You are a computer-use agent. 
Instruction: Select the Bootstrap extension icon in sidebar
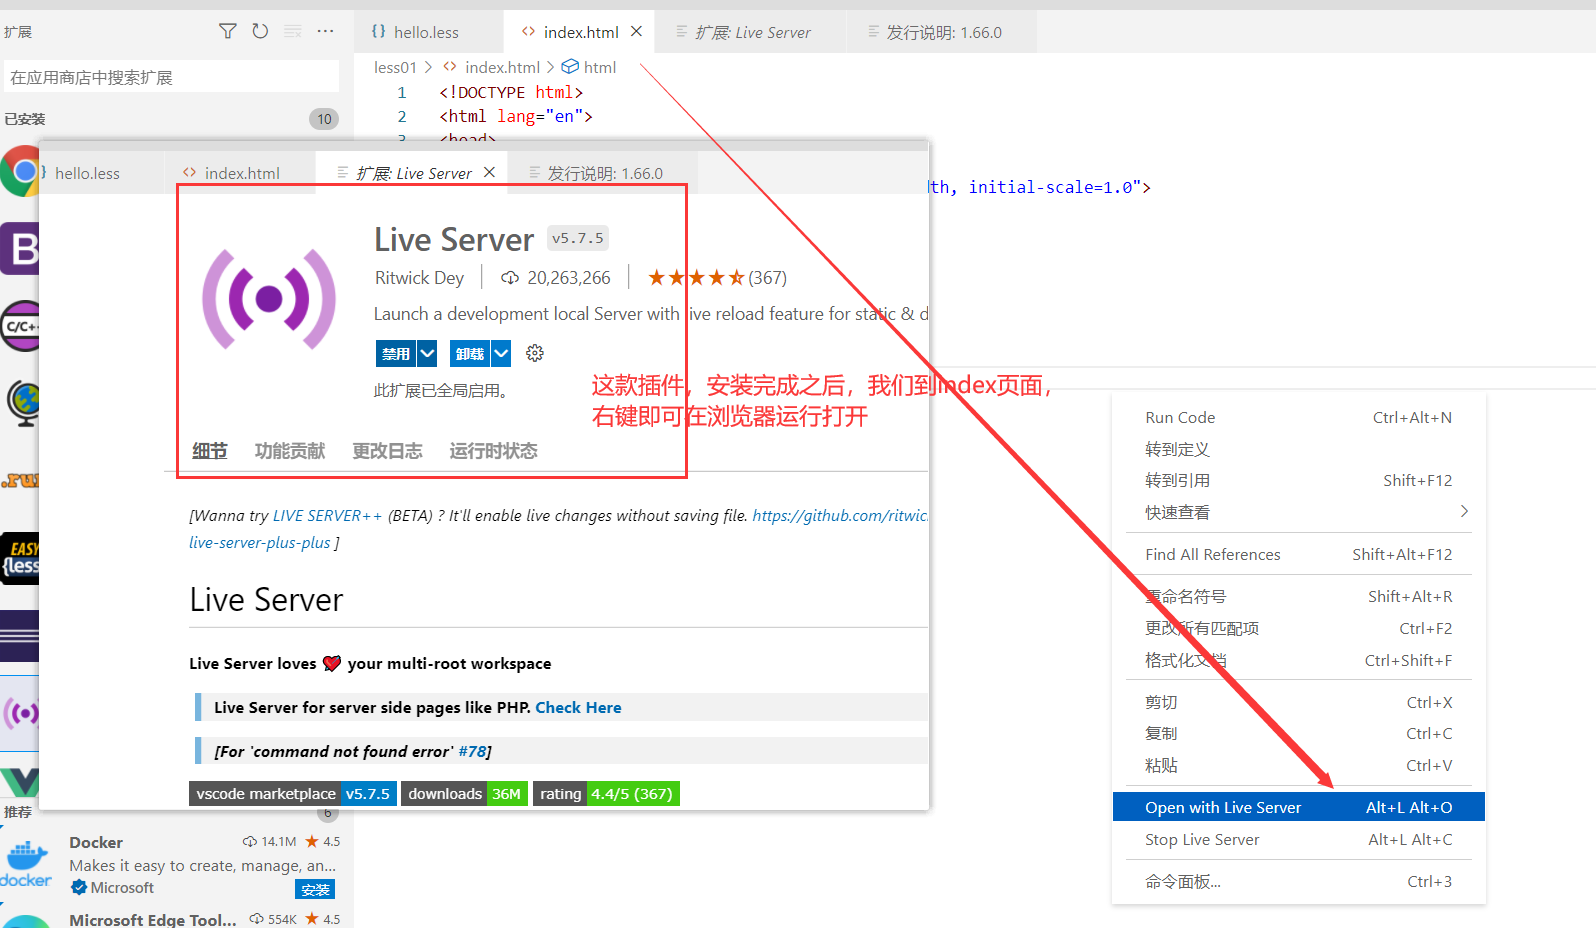pos(20,249)
